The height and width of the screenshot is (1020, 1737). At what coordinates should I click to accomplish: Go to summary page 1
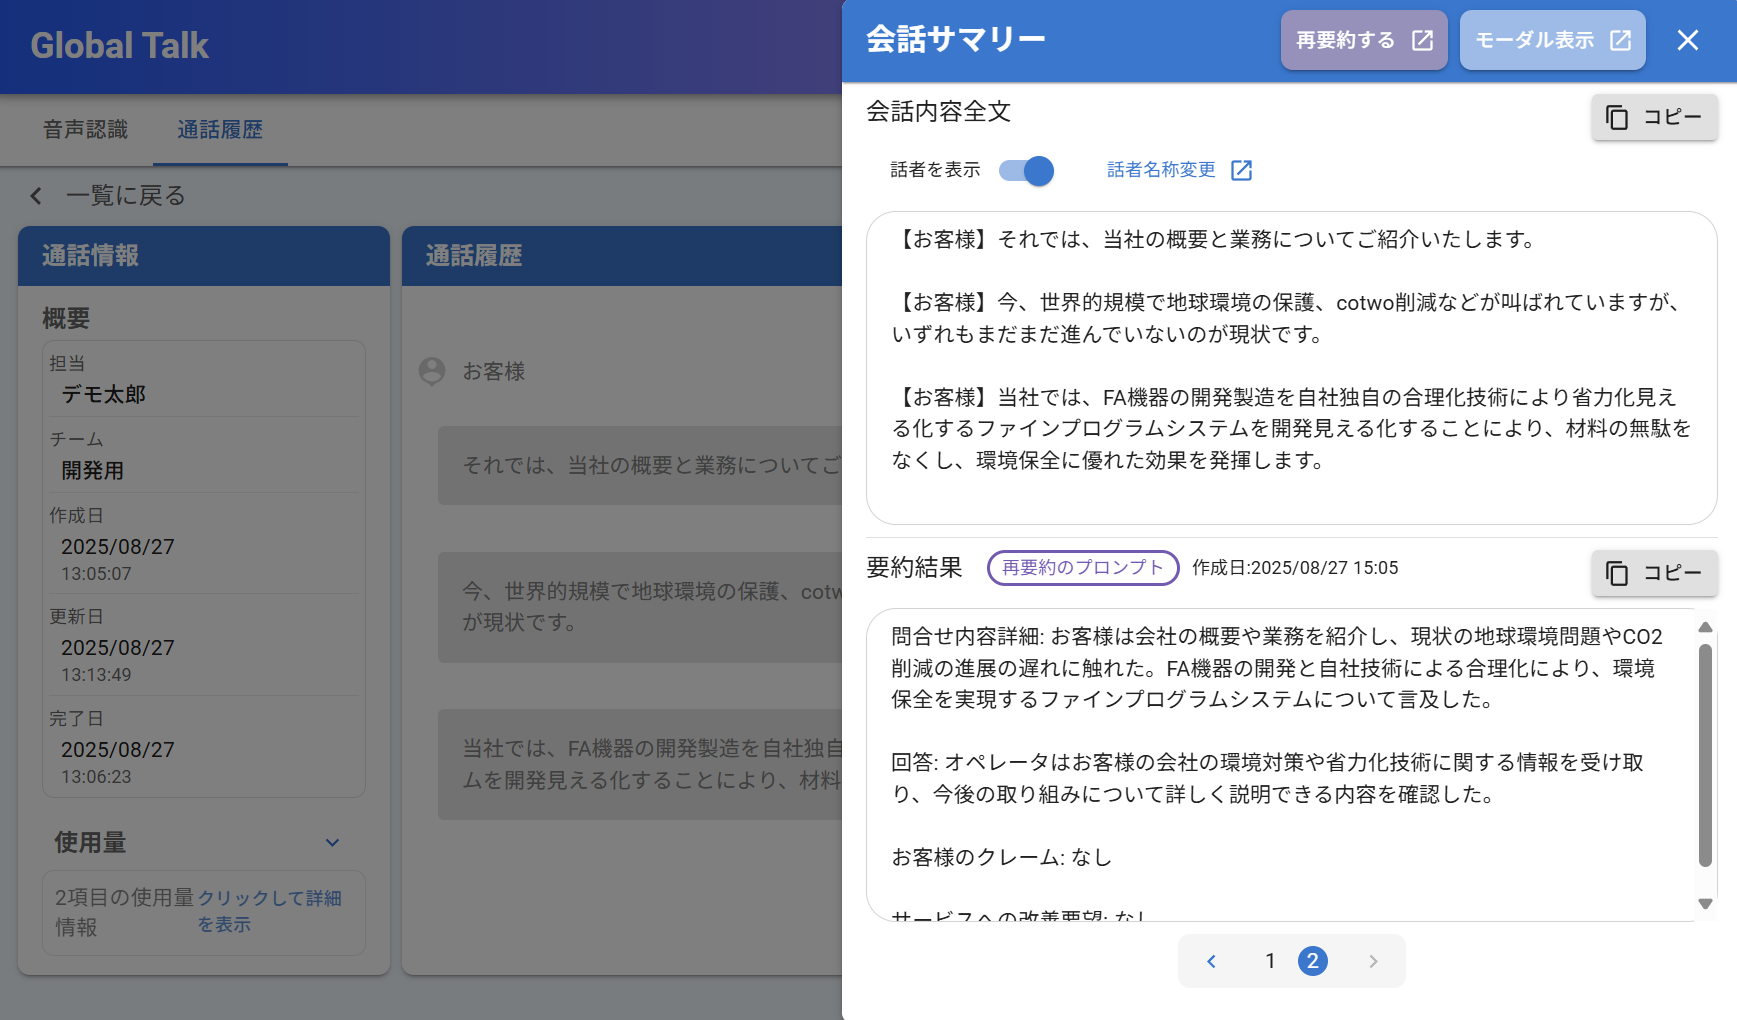1270,961
